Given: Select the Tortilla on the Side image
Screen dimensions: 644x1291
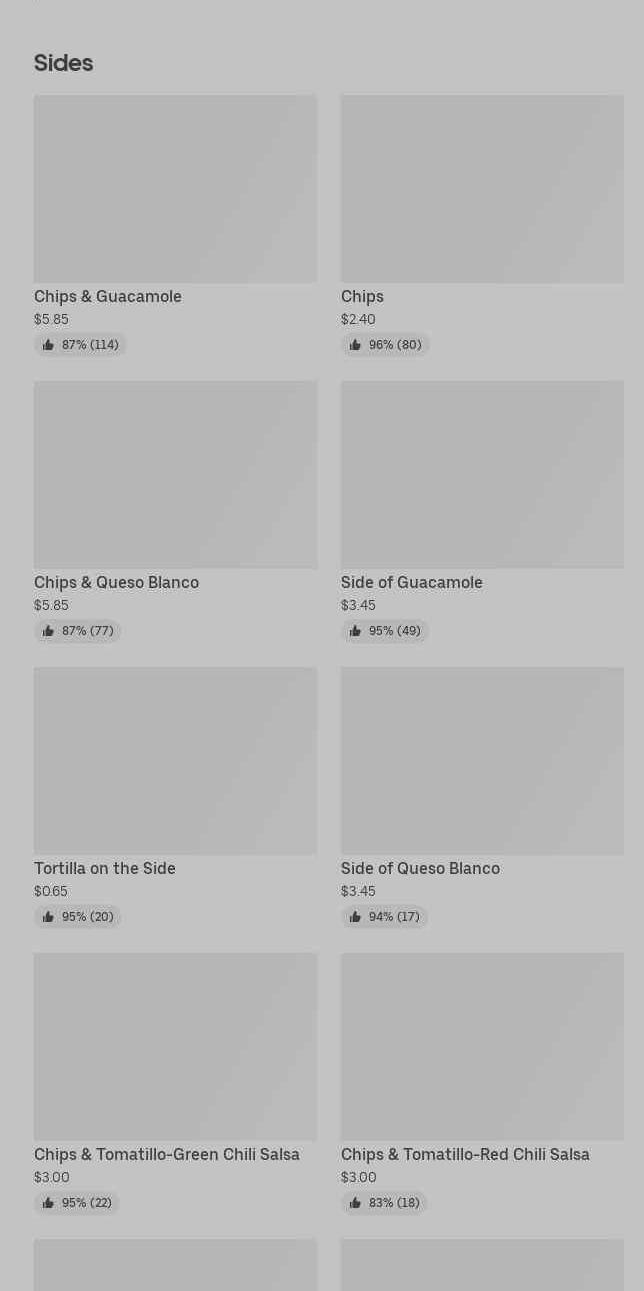Looking at the screenshot, I should [175, 761].
